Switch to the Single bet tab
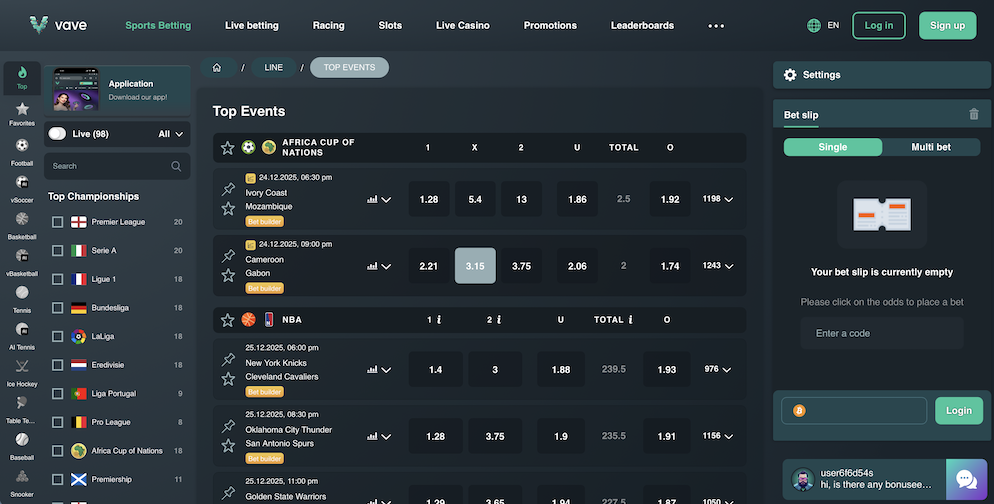 [832, 147]
